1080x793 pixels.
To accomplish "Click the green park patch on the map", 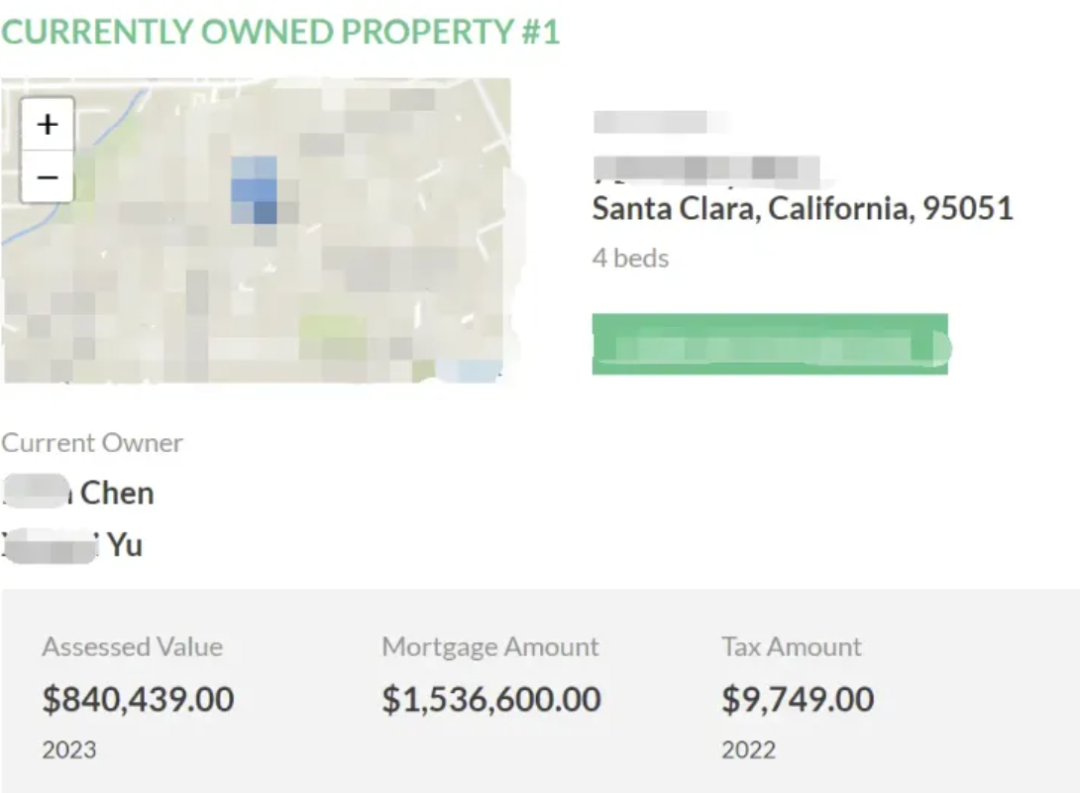I will tap(333, 328).
